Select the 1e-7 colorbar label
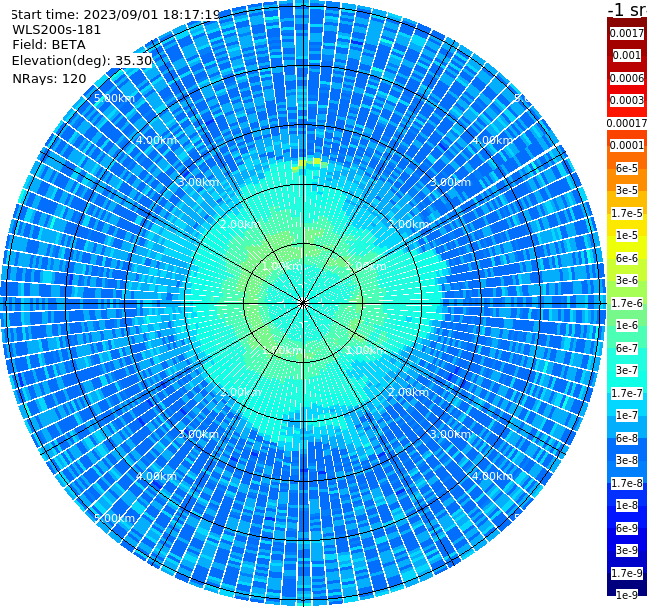Viewport: 647px width, 607px height. pyautogui.click(x=627, y=415)
